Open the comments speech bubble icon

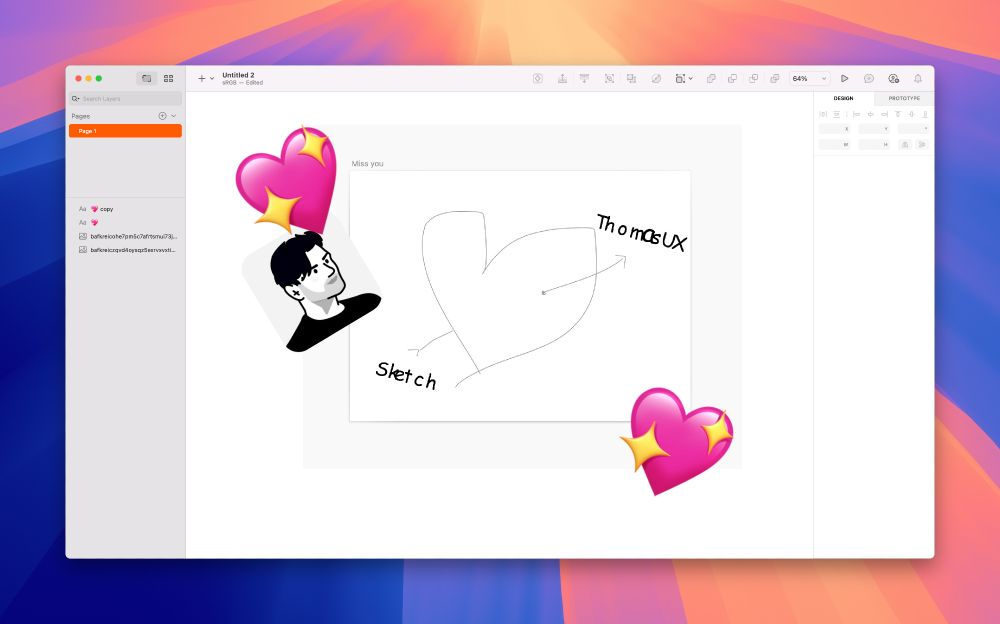click(869, 78)
